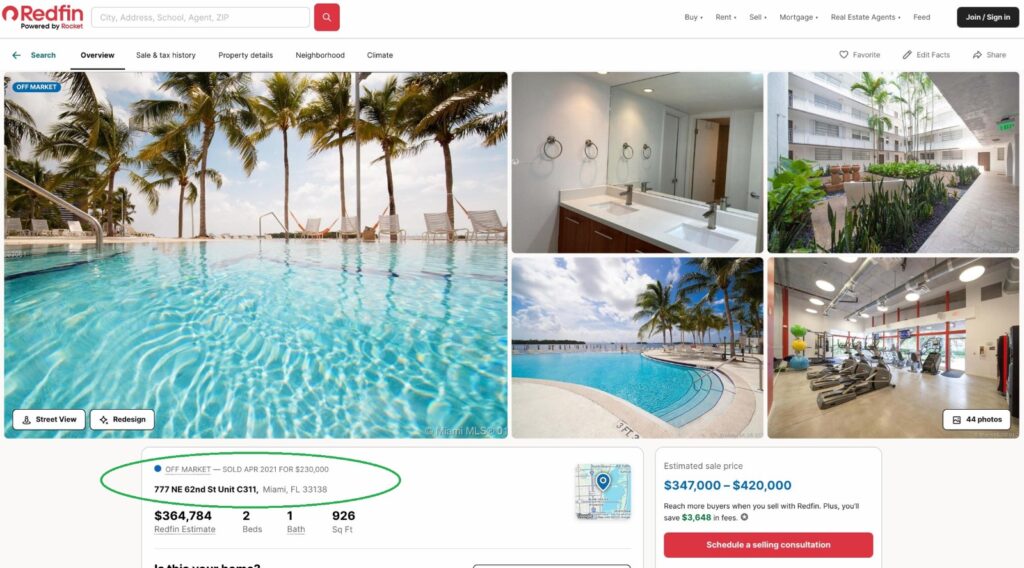Screen dimensions: 1024x568
Task: Expand the Rent dropdown menu
Action: point(725,17)
